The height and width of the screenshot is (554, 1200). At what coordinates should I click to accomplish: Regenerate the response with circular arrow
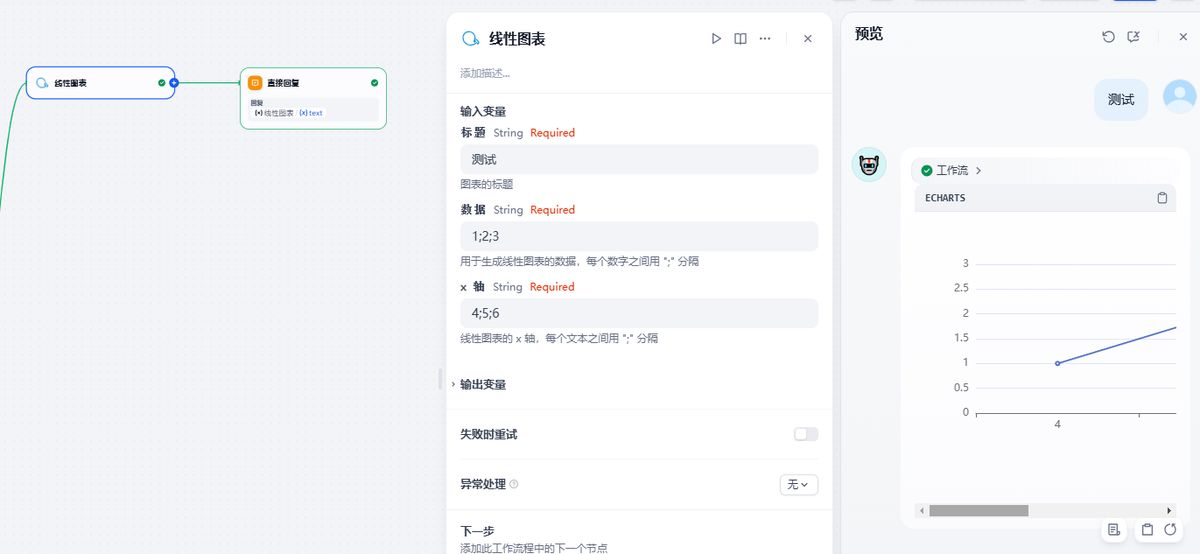pyautogui.click(x=1169, y=529)
